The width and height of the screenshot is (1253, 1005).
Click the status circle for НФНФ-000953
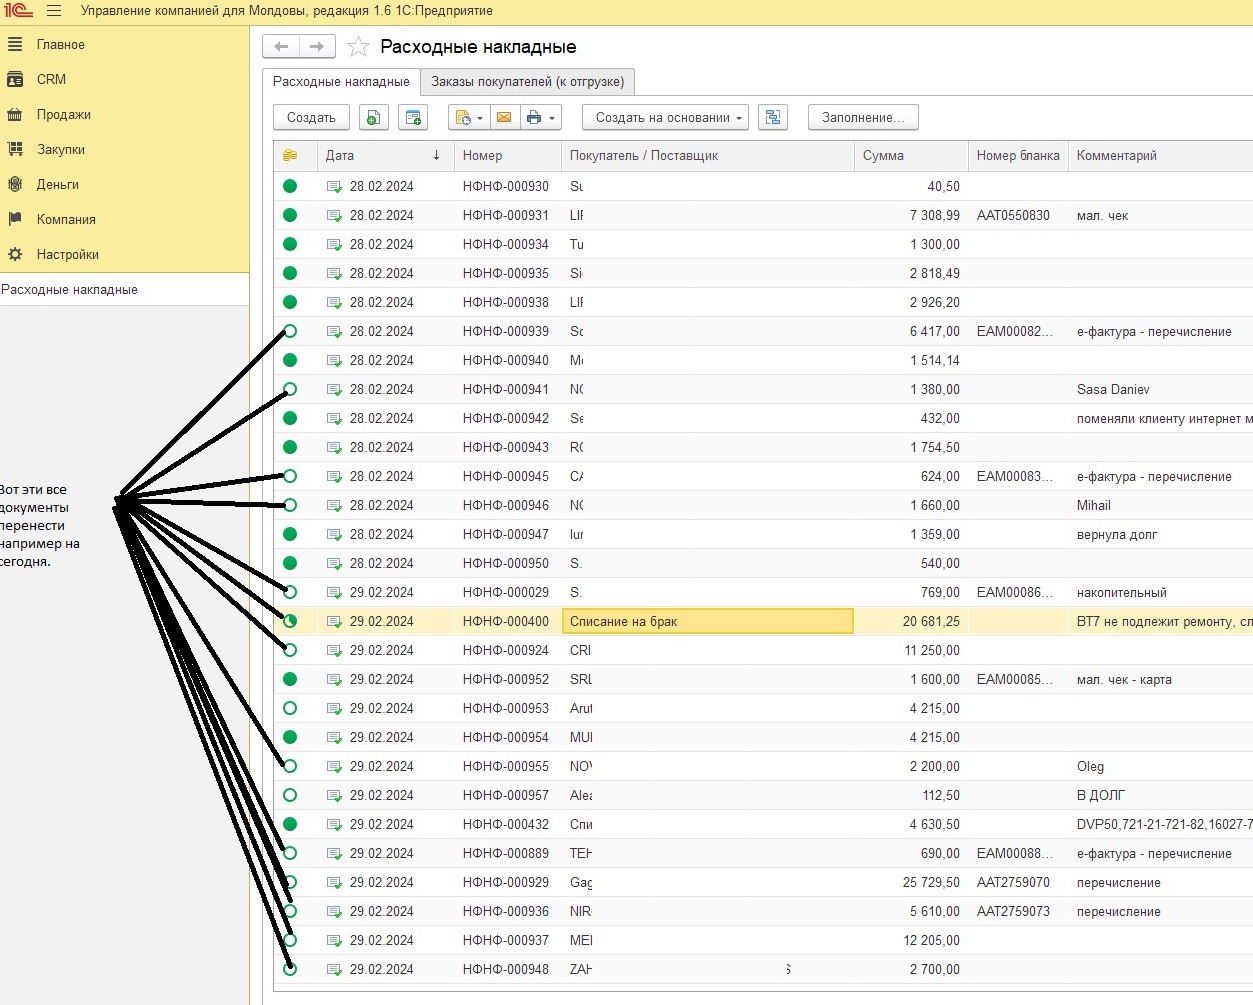click(290, 708)
